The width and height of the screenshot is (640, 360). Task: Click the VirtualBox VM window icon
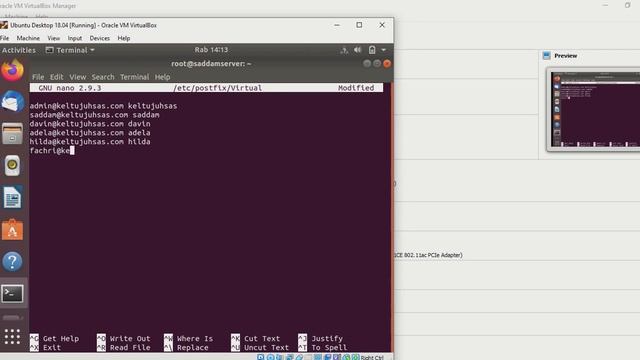click(x=4, y=25)
